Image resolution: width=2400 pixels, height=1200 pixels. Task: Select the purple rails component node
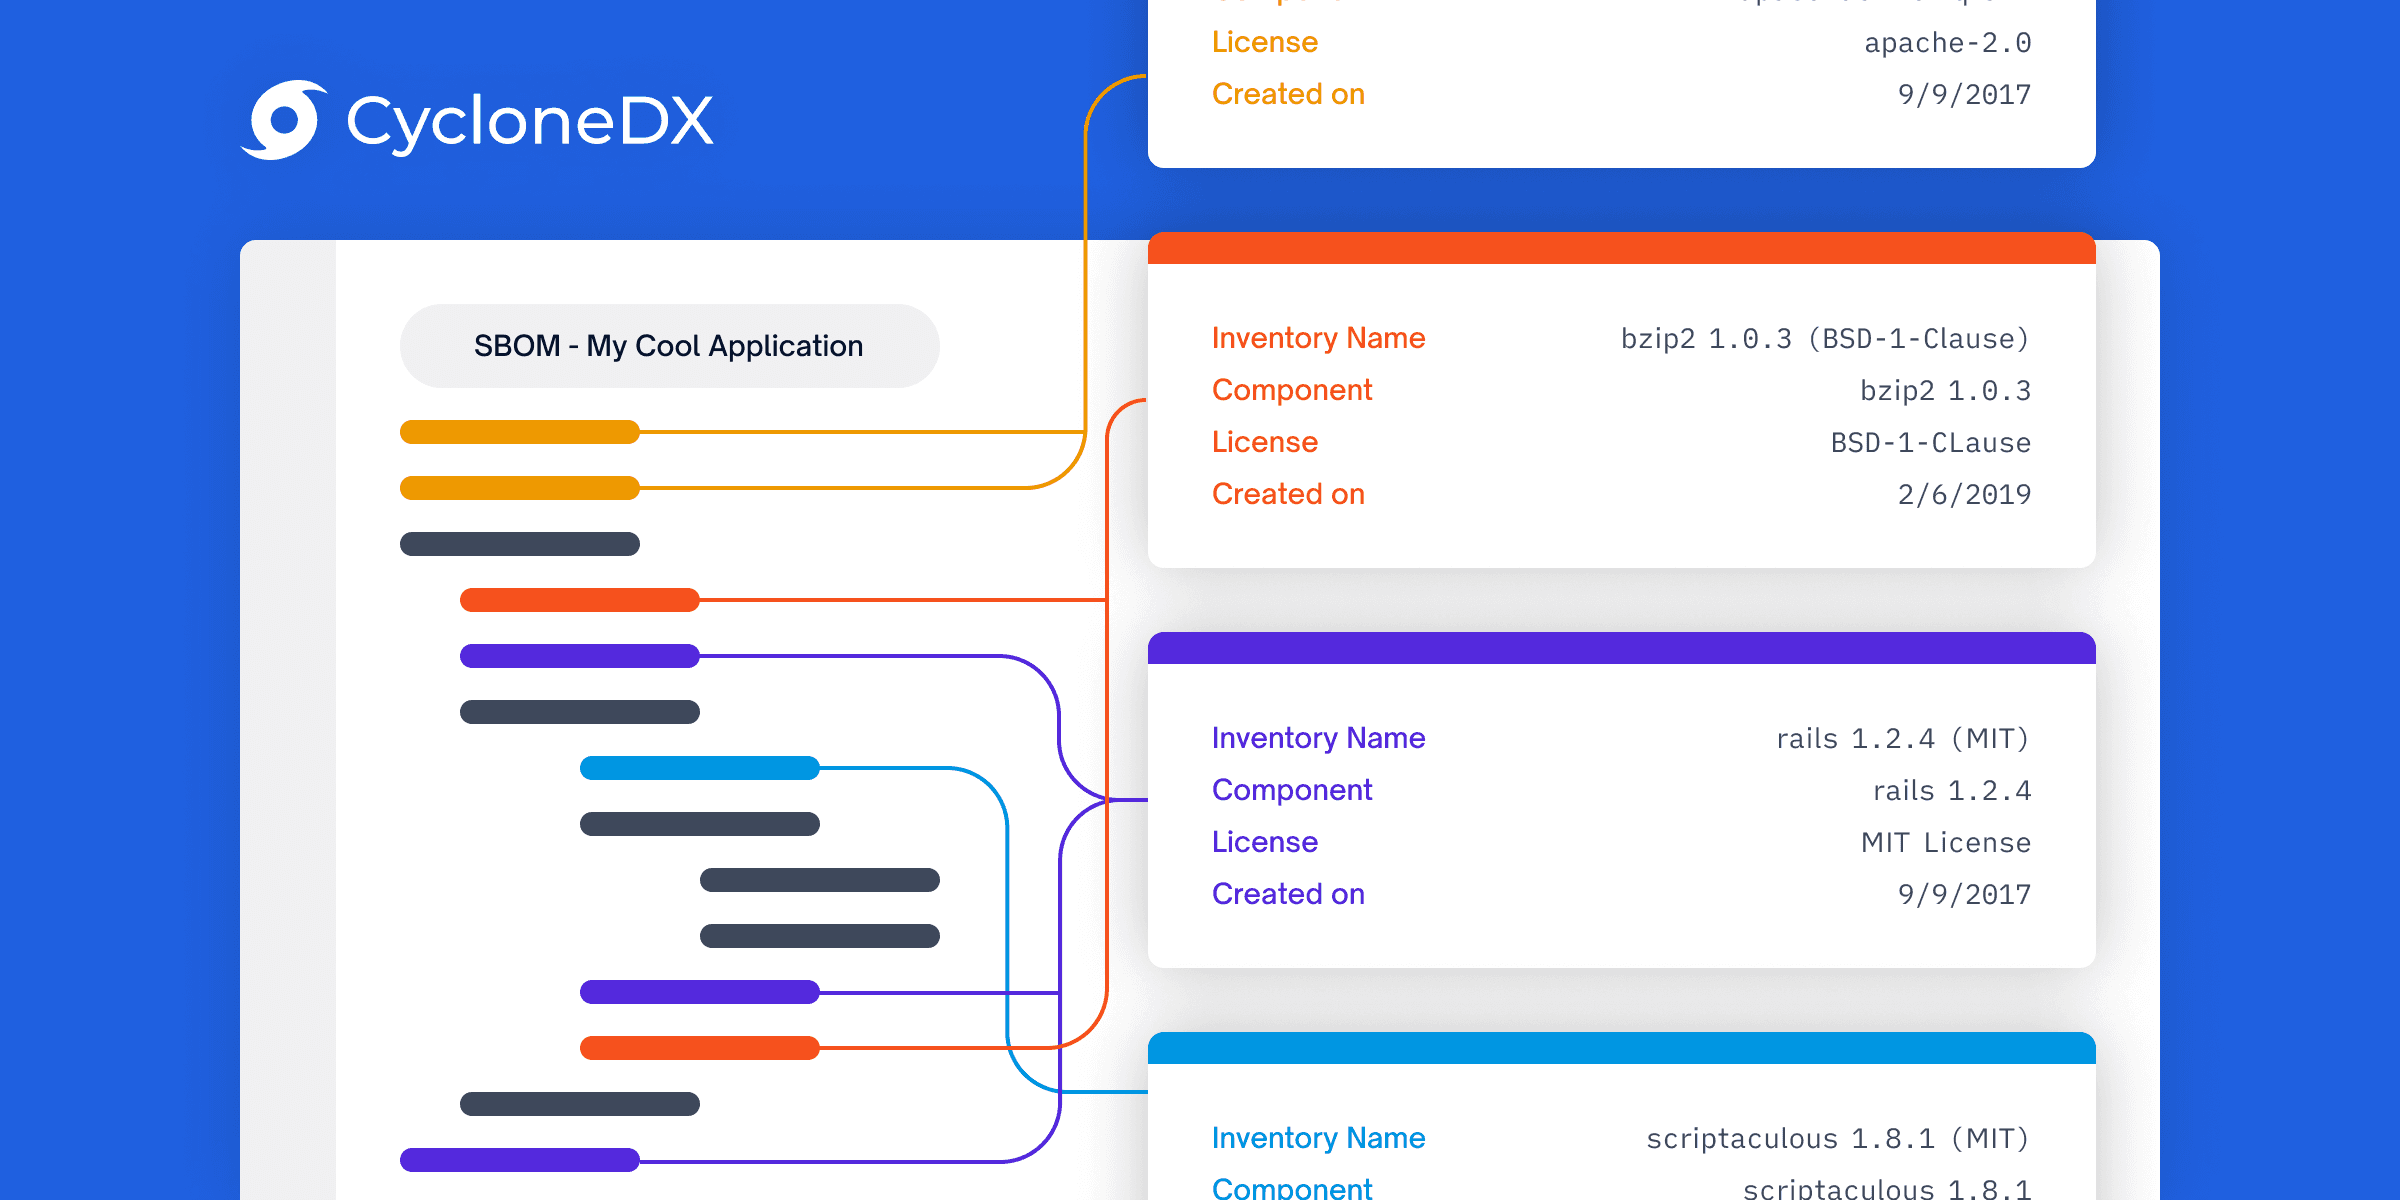pyautogui.click(x=580, y=655)
